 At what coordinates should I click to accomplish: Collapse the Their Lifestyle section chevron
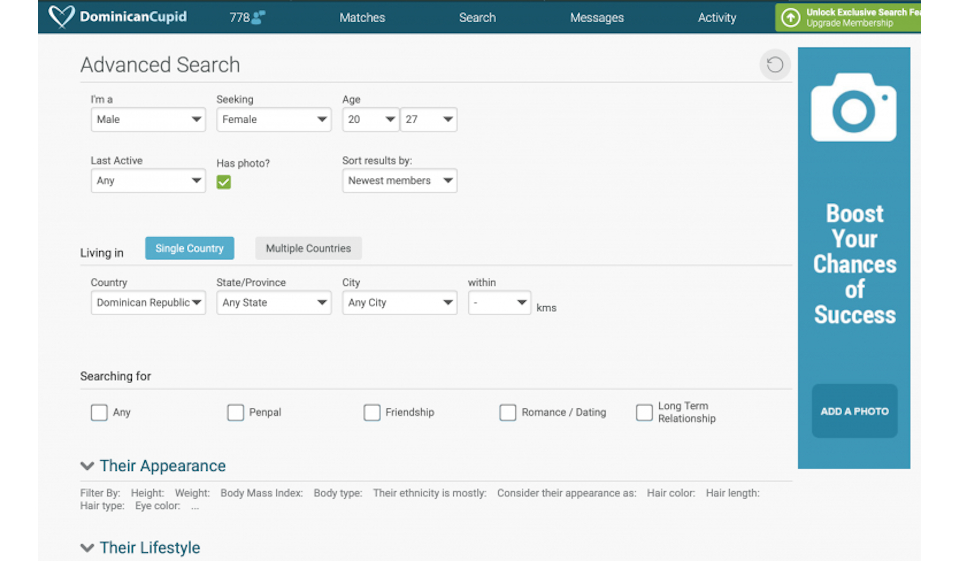click(x=87, y=548)
